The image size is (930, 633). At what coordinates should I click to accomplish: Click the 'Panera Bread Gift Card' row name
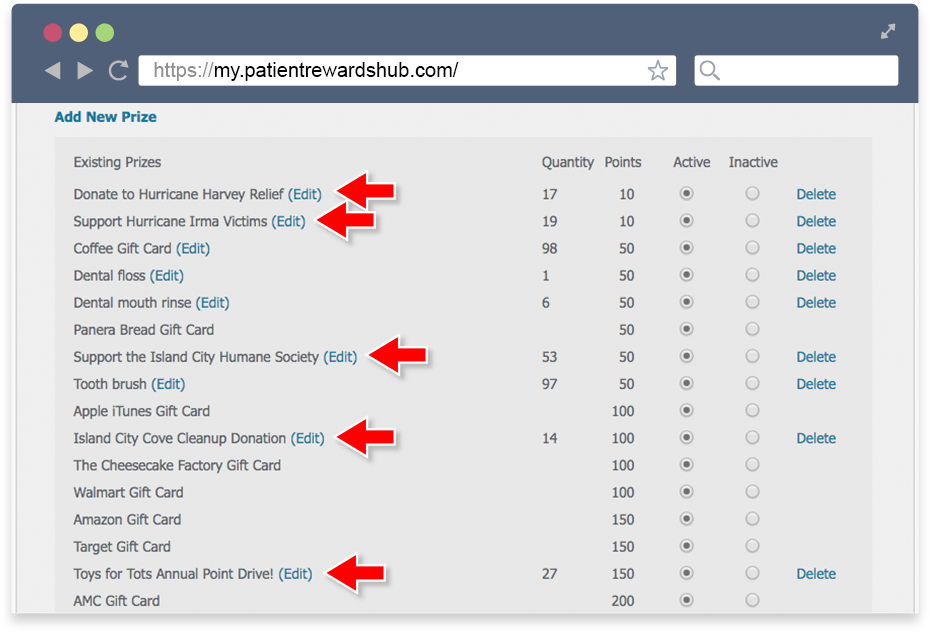coord(144,330)
